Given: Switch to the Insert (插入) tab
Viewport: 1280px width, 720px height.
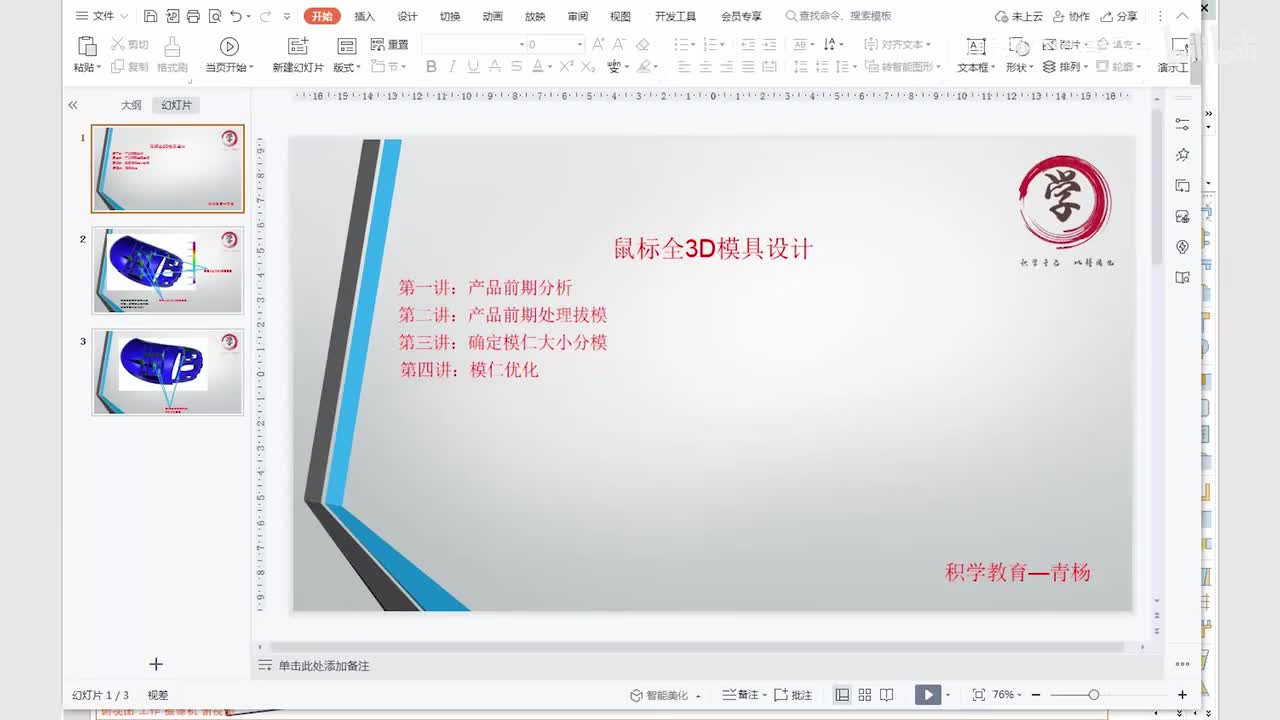Looking at the screenshot, I should point(365,16).
